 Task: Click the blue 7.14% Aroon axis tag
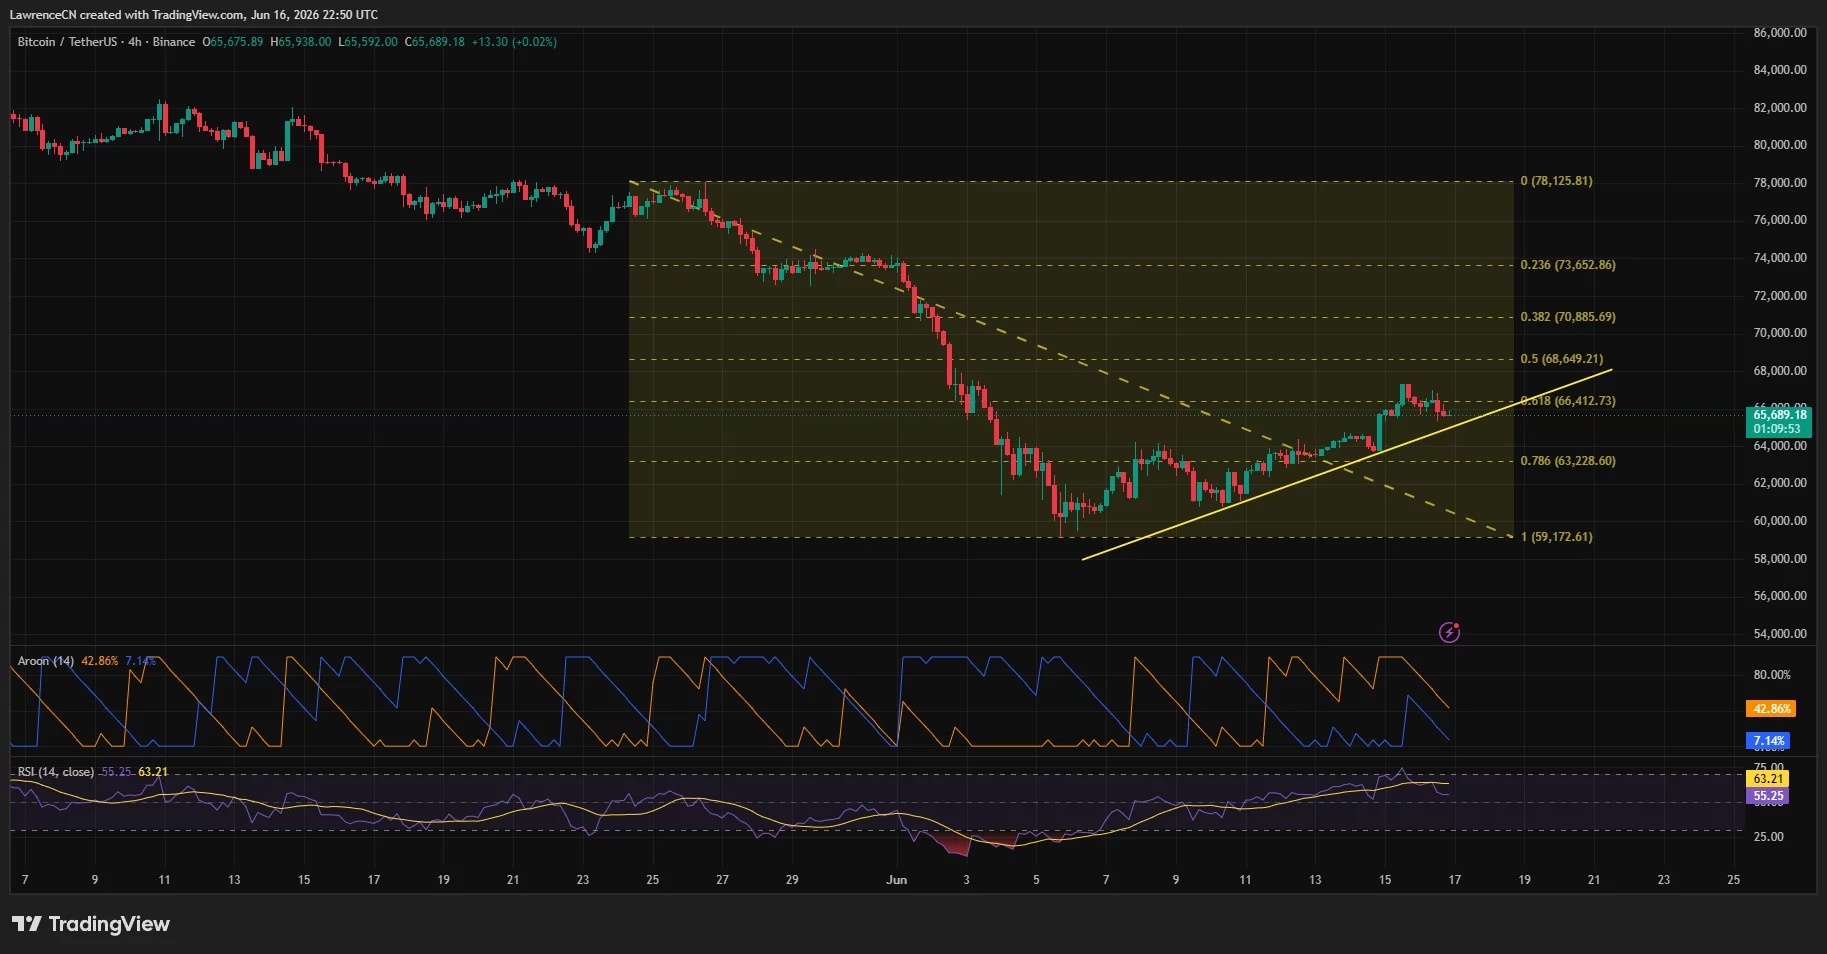[1769, 741]
